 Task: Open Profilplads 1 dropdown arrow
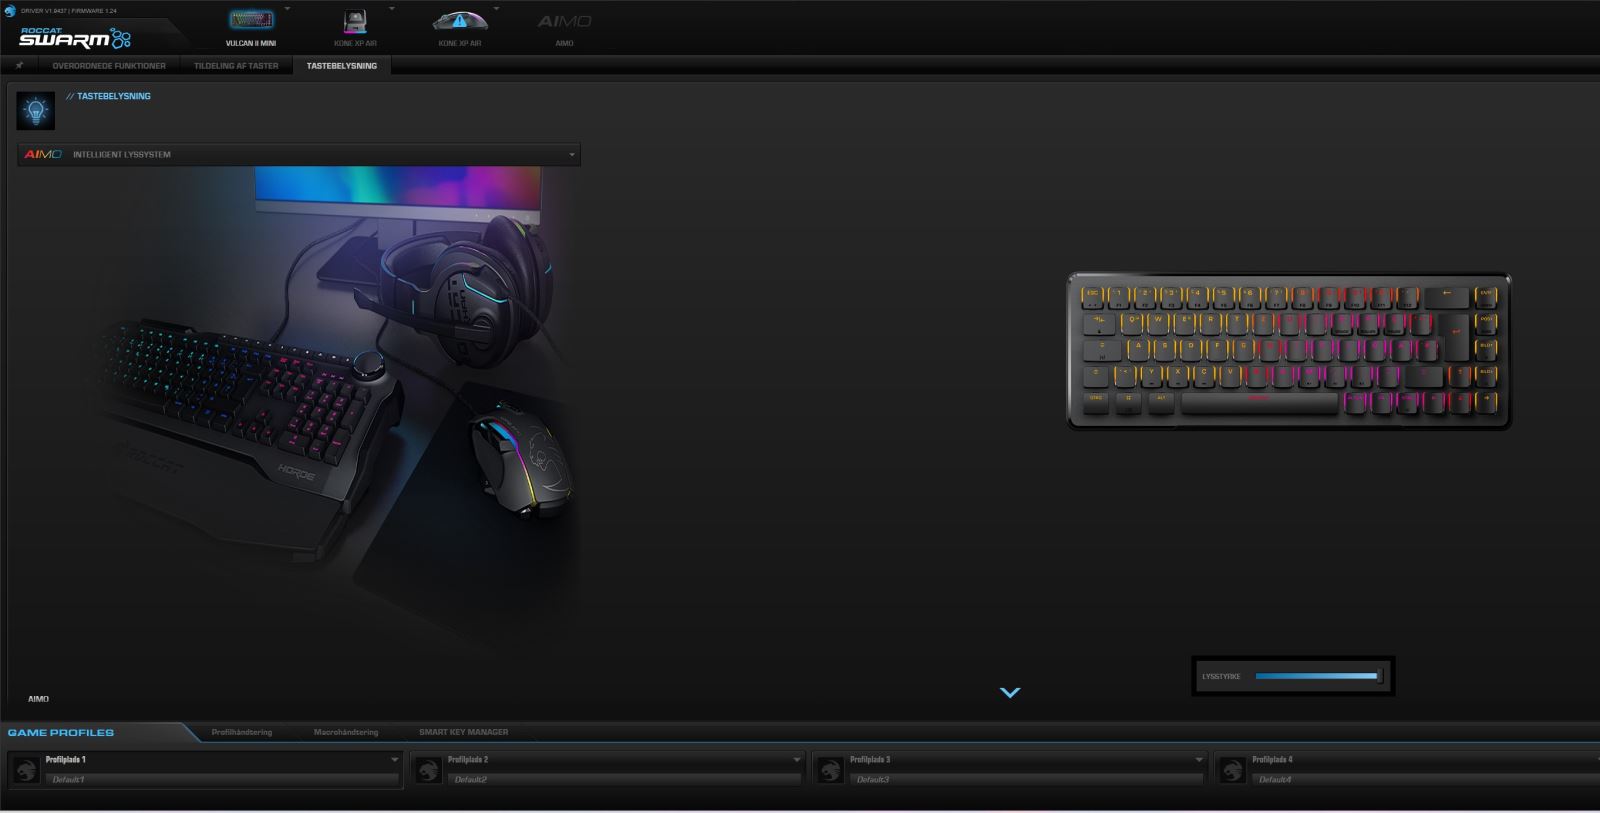394,760
